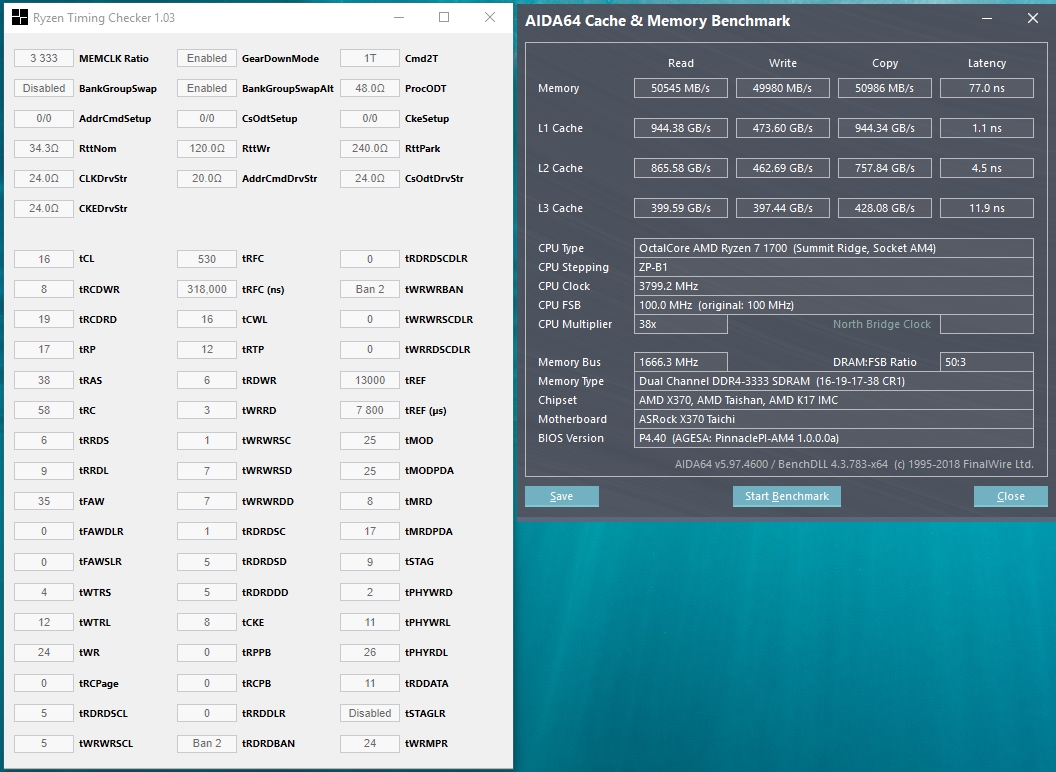Select the BIOS Version P4.40 field

[834, 438]
